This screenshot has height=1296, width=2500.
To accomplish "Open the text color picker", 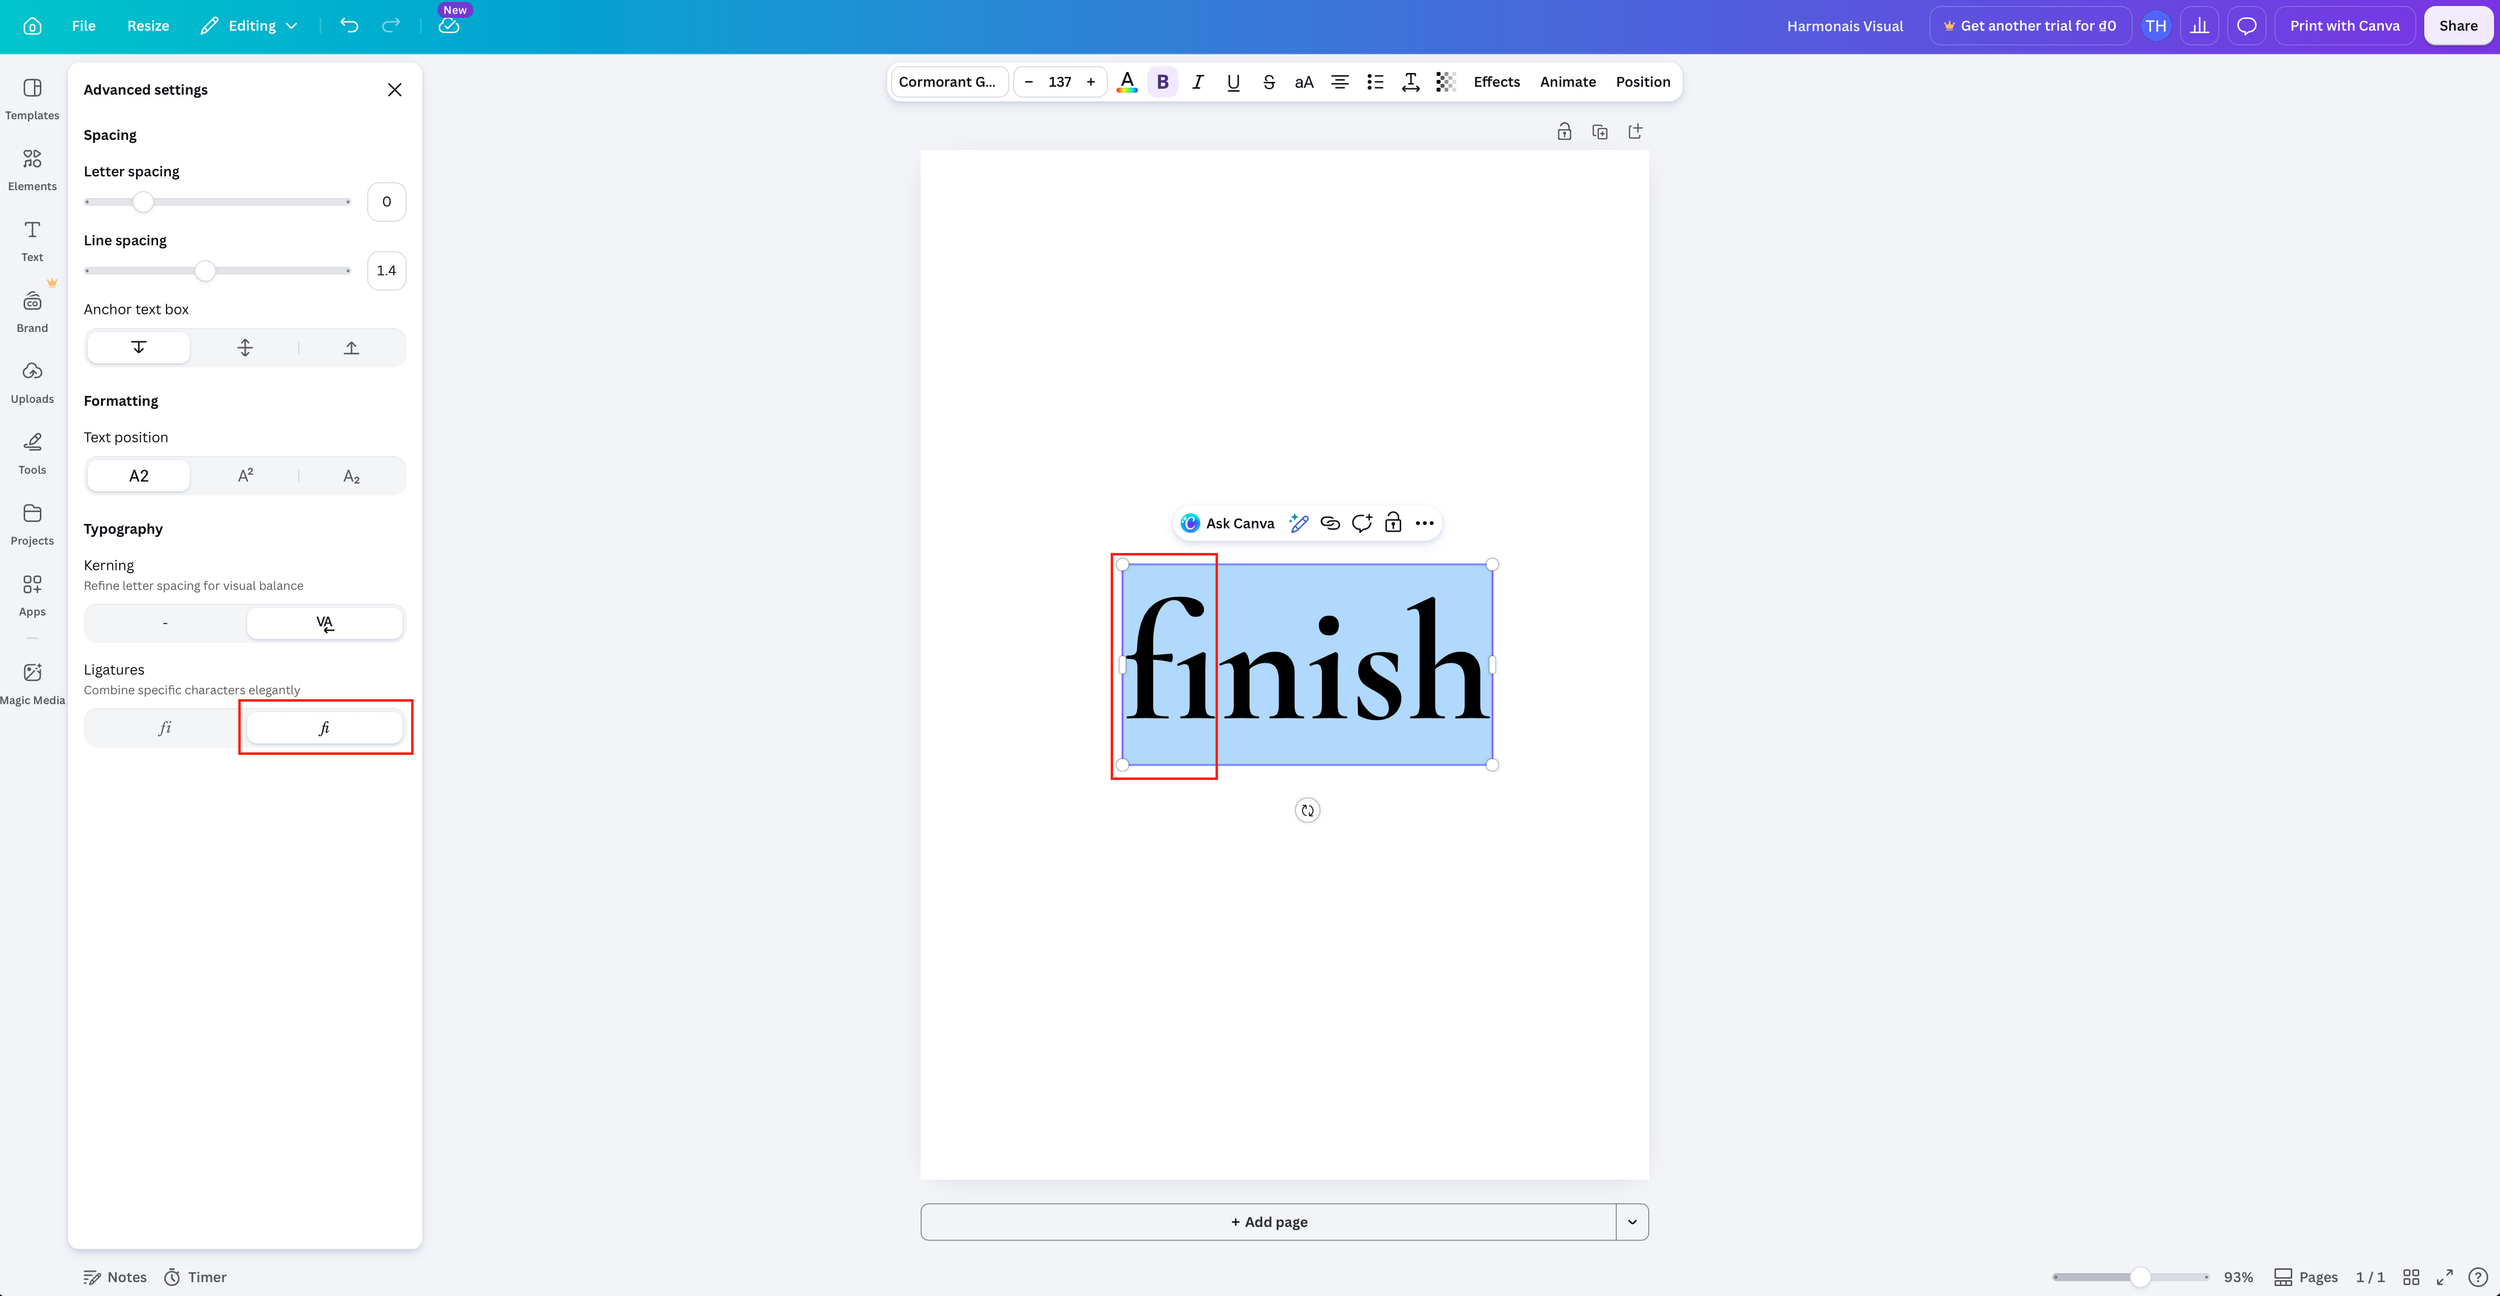I will (1127, 82).
